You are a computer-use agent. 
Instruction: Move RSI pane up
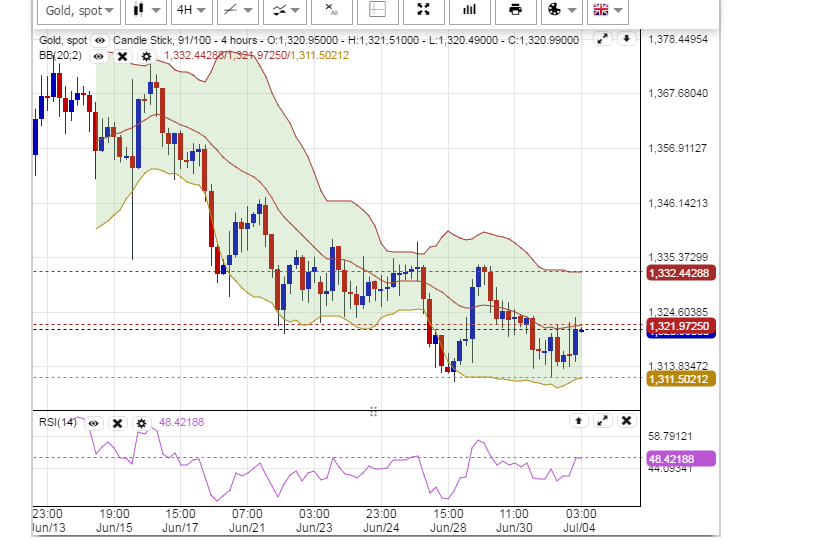click(579, 421)
